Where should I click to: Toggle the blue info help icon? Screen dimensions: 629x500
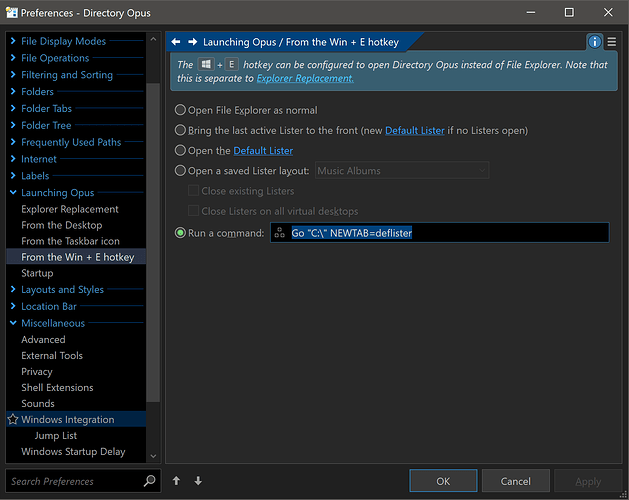[595, 41]
